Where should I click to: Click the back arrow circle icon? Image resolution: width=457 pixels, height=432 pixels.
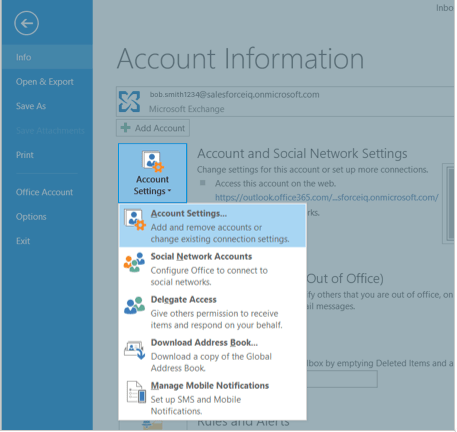click(x=26, y=23)
